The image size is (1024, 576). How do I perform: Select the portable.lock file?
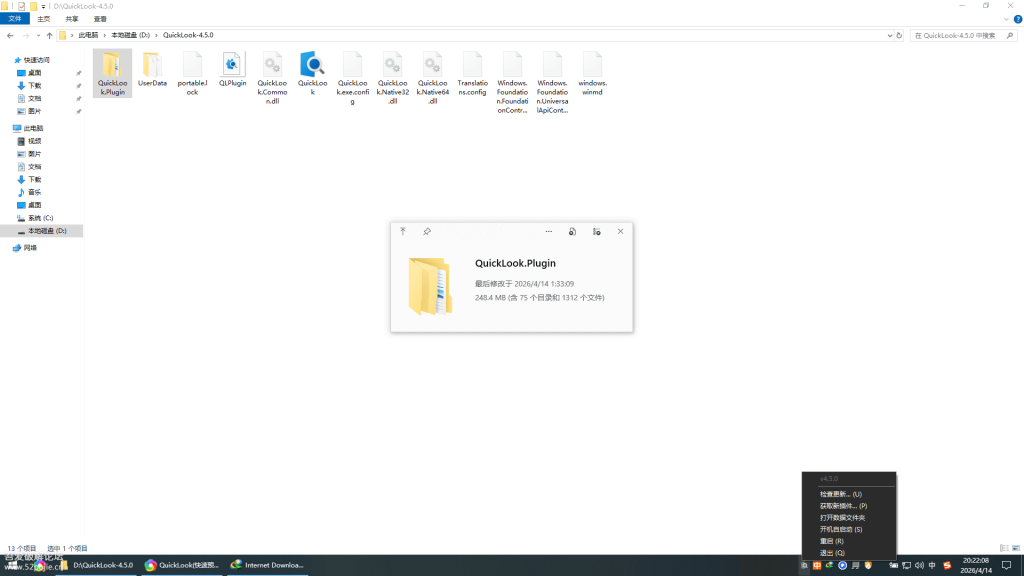click(192, 74)
